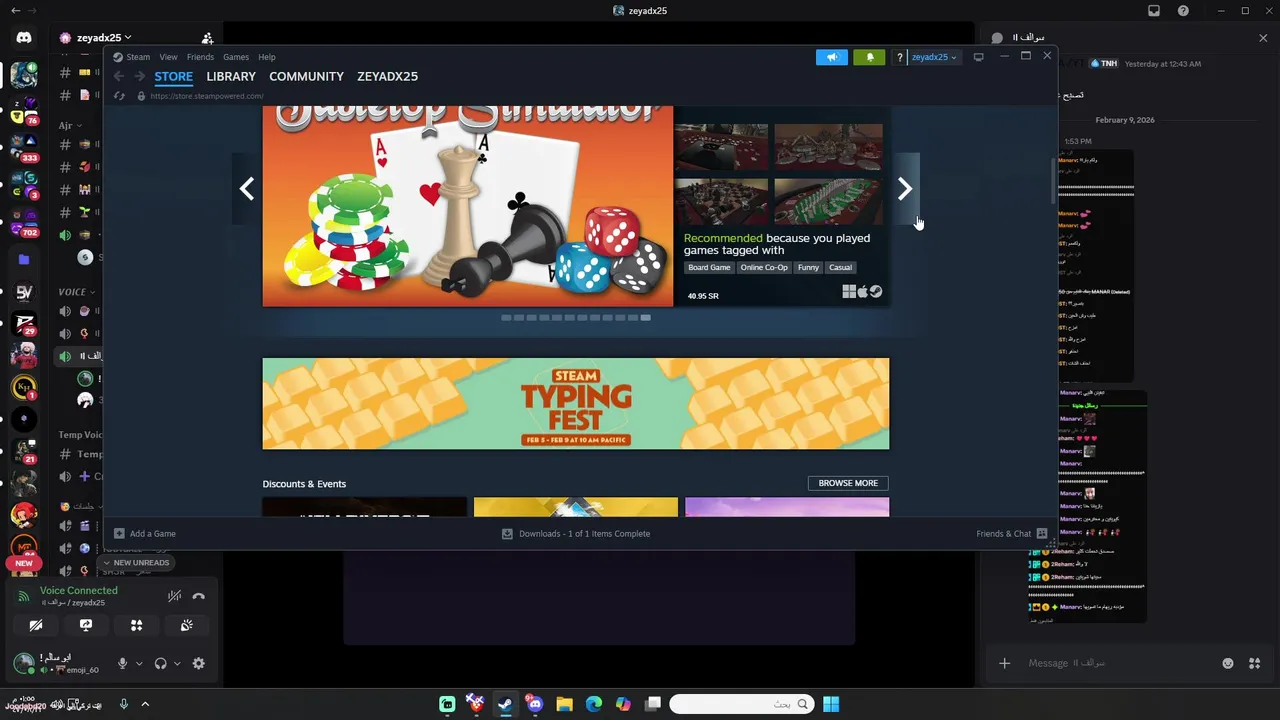Viewport: 1280px width, 720px height.
Task: Open Friends & Chat in Steam
Action: coord(1012,534)
